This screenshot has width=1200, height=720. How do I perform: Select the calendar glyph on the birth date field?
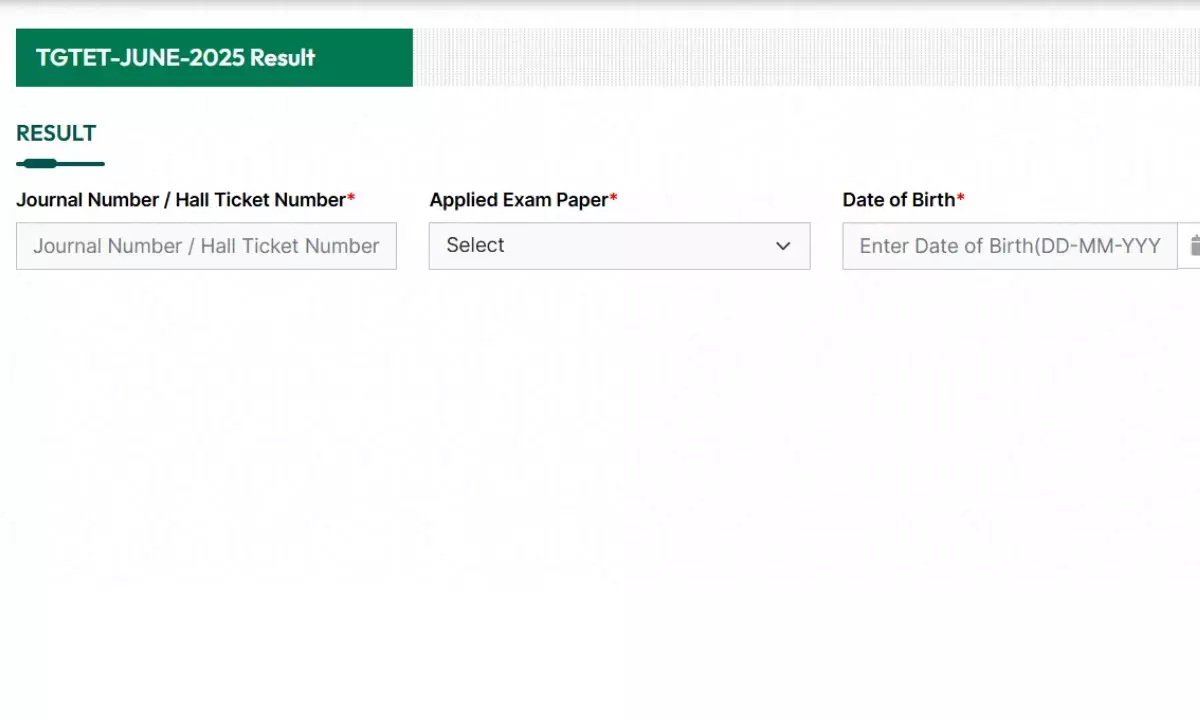click(x=1194, y=245)
